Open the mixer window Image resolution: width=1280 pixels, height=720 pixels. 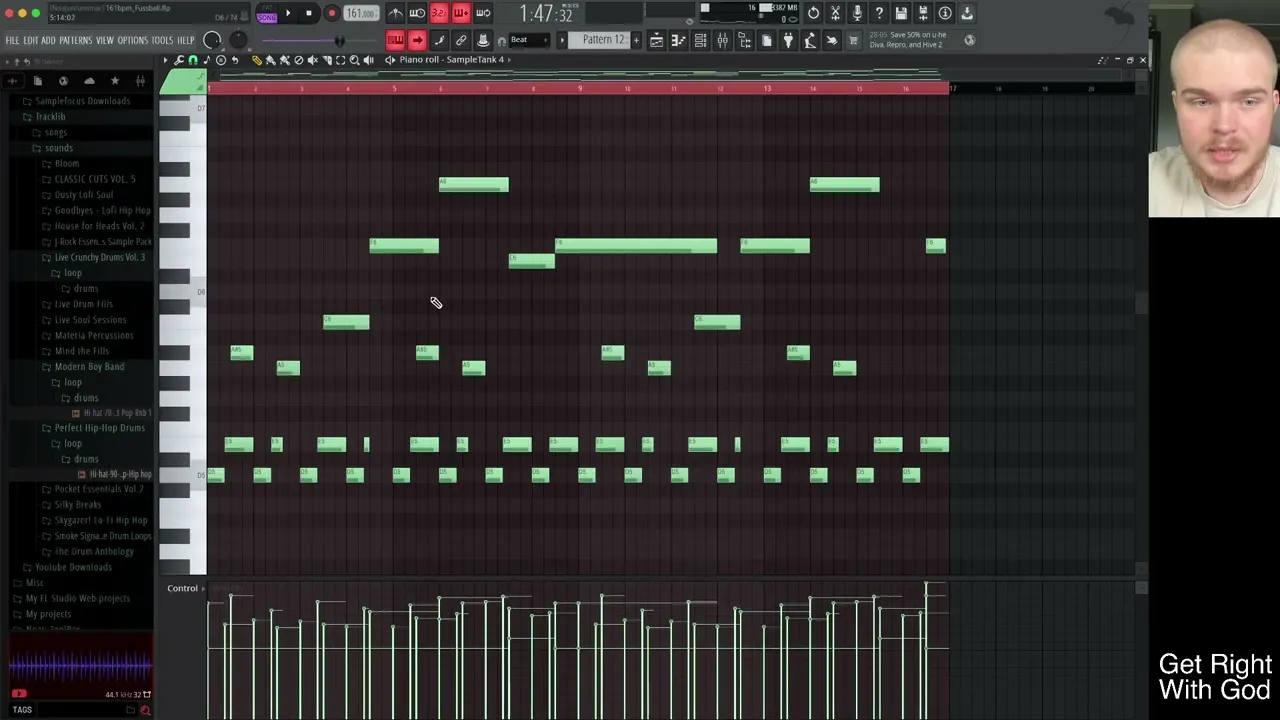[x=722, y=40]
